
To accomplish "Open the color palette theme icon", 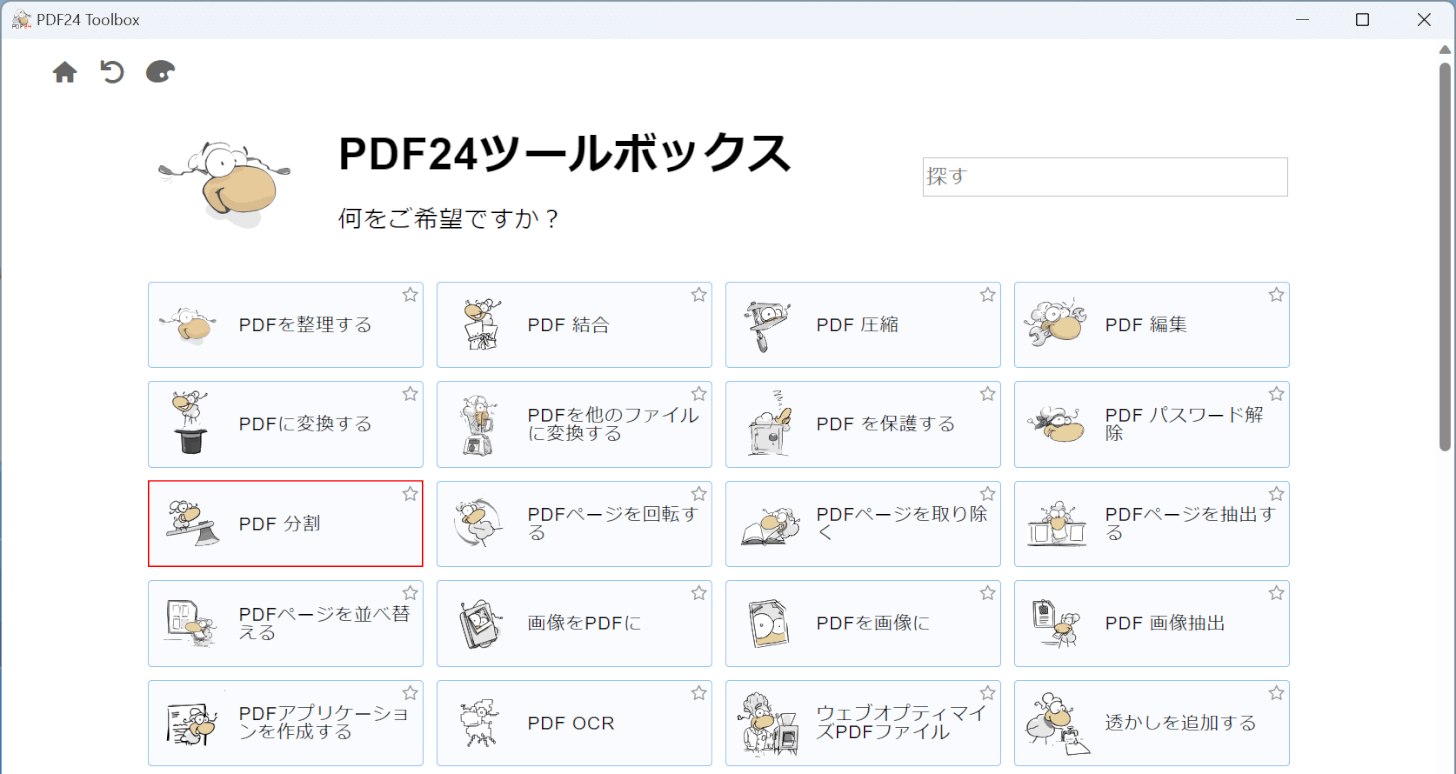I will point(160,72).
